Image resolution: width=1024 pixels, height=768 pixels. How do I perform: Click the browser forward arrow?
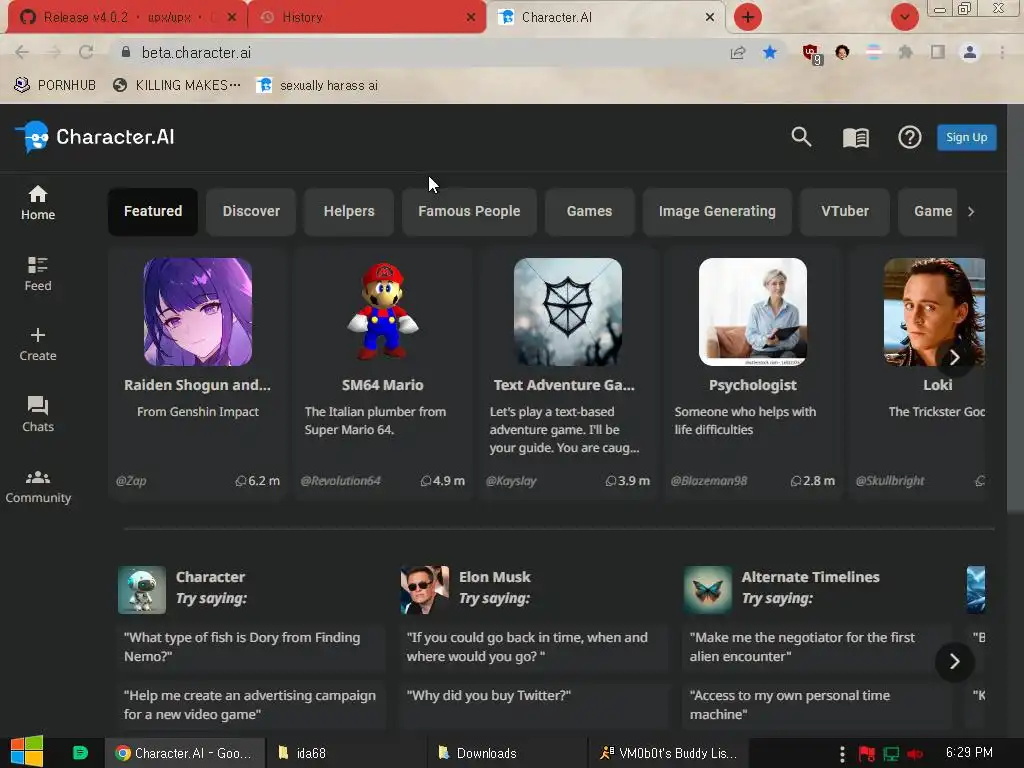click(x=54, y=52)
